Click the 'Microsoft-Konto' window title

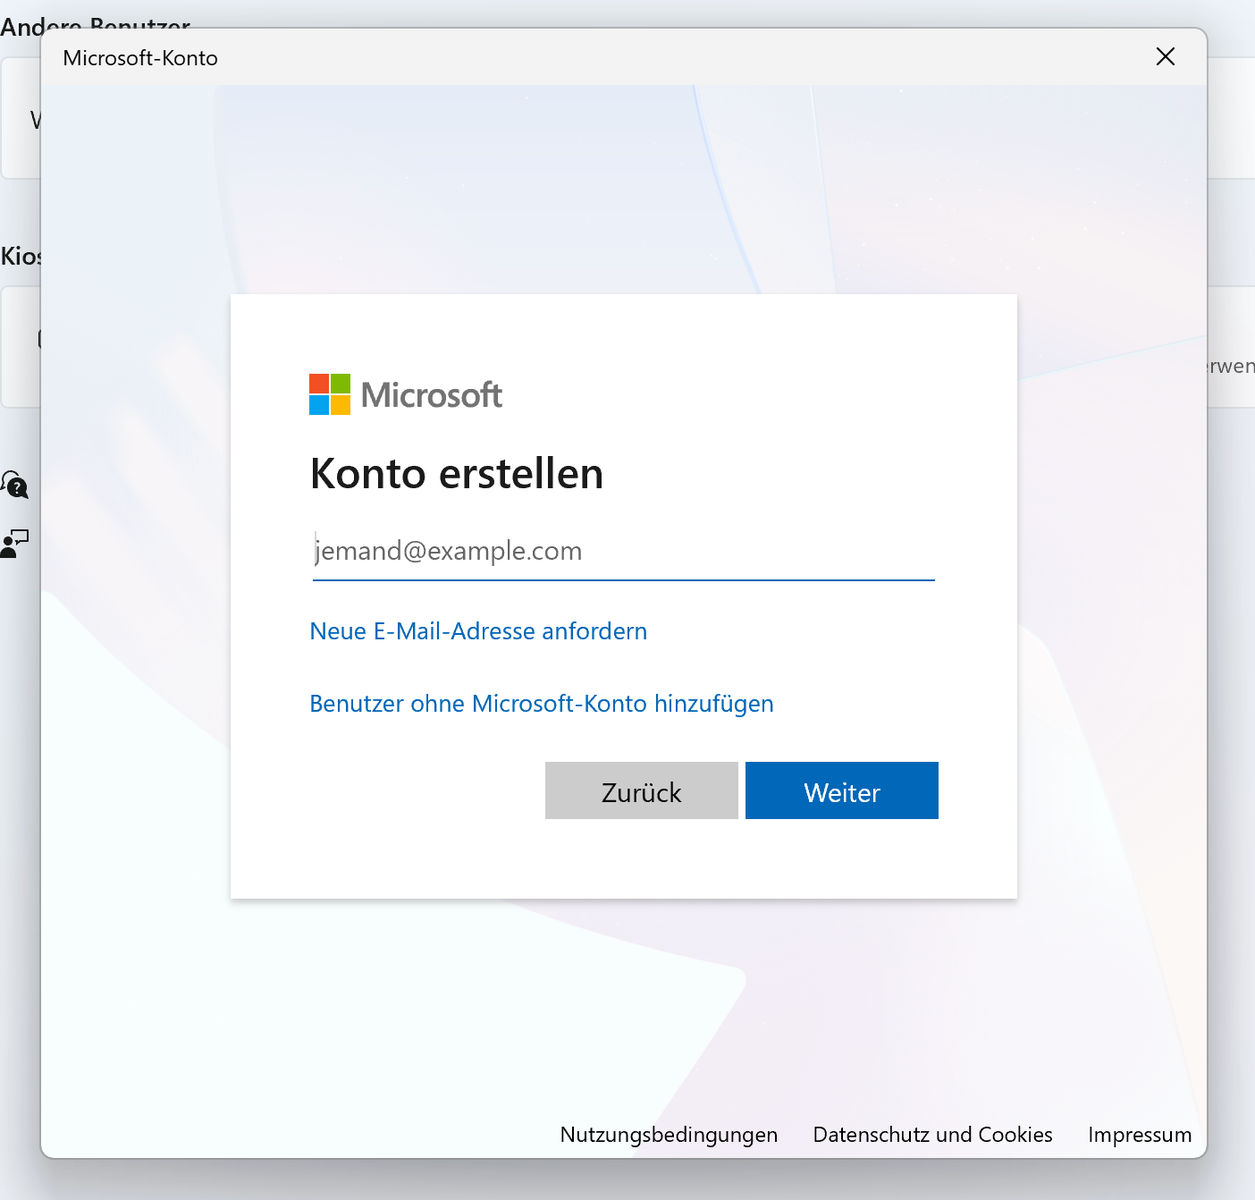[140, 58]
